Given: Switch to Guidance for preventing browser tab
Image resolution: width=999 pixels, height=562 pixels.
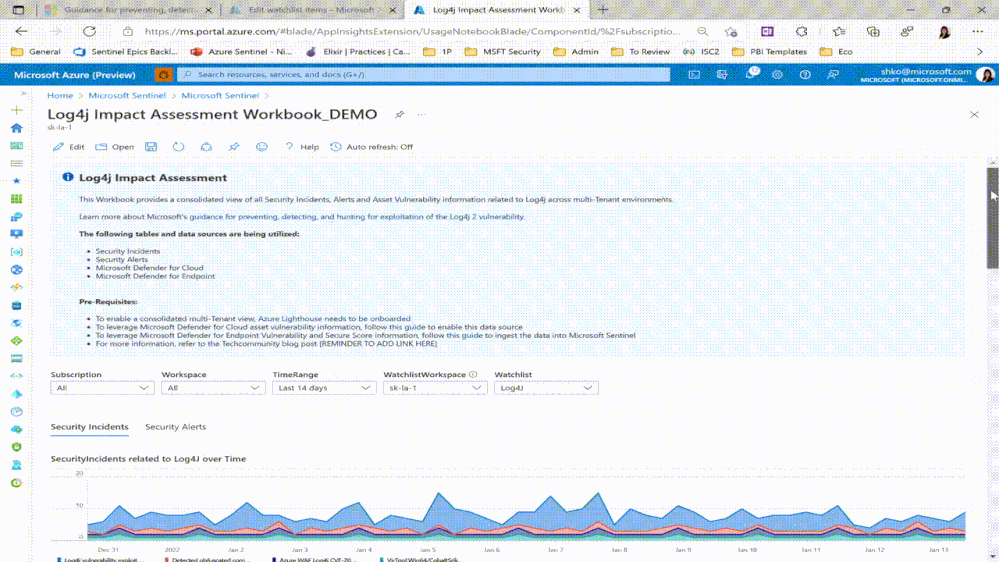Looking at the screenshot, I should tap(129, 10).
